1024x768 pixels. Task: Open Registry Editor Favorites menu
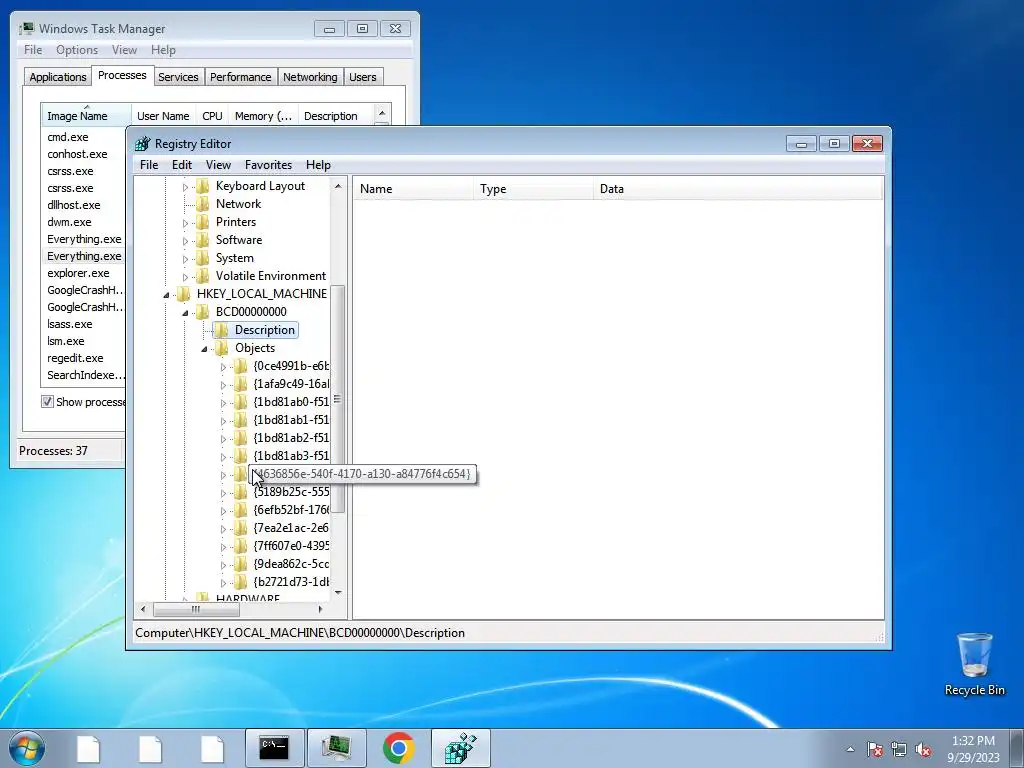click(268, 165)
